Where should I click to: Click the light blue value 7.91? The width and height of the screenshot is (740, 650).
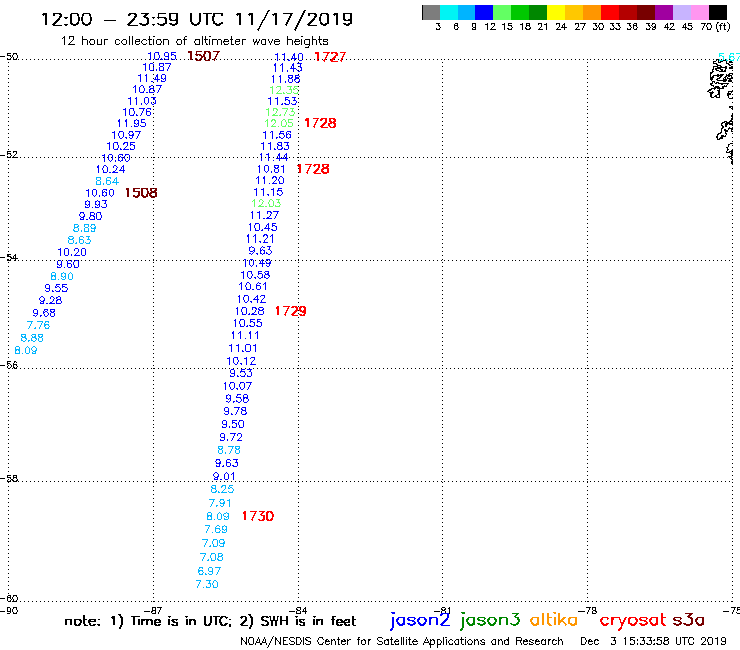click(220, 503)
